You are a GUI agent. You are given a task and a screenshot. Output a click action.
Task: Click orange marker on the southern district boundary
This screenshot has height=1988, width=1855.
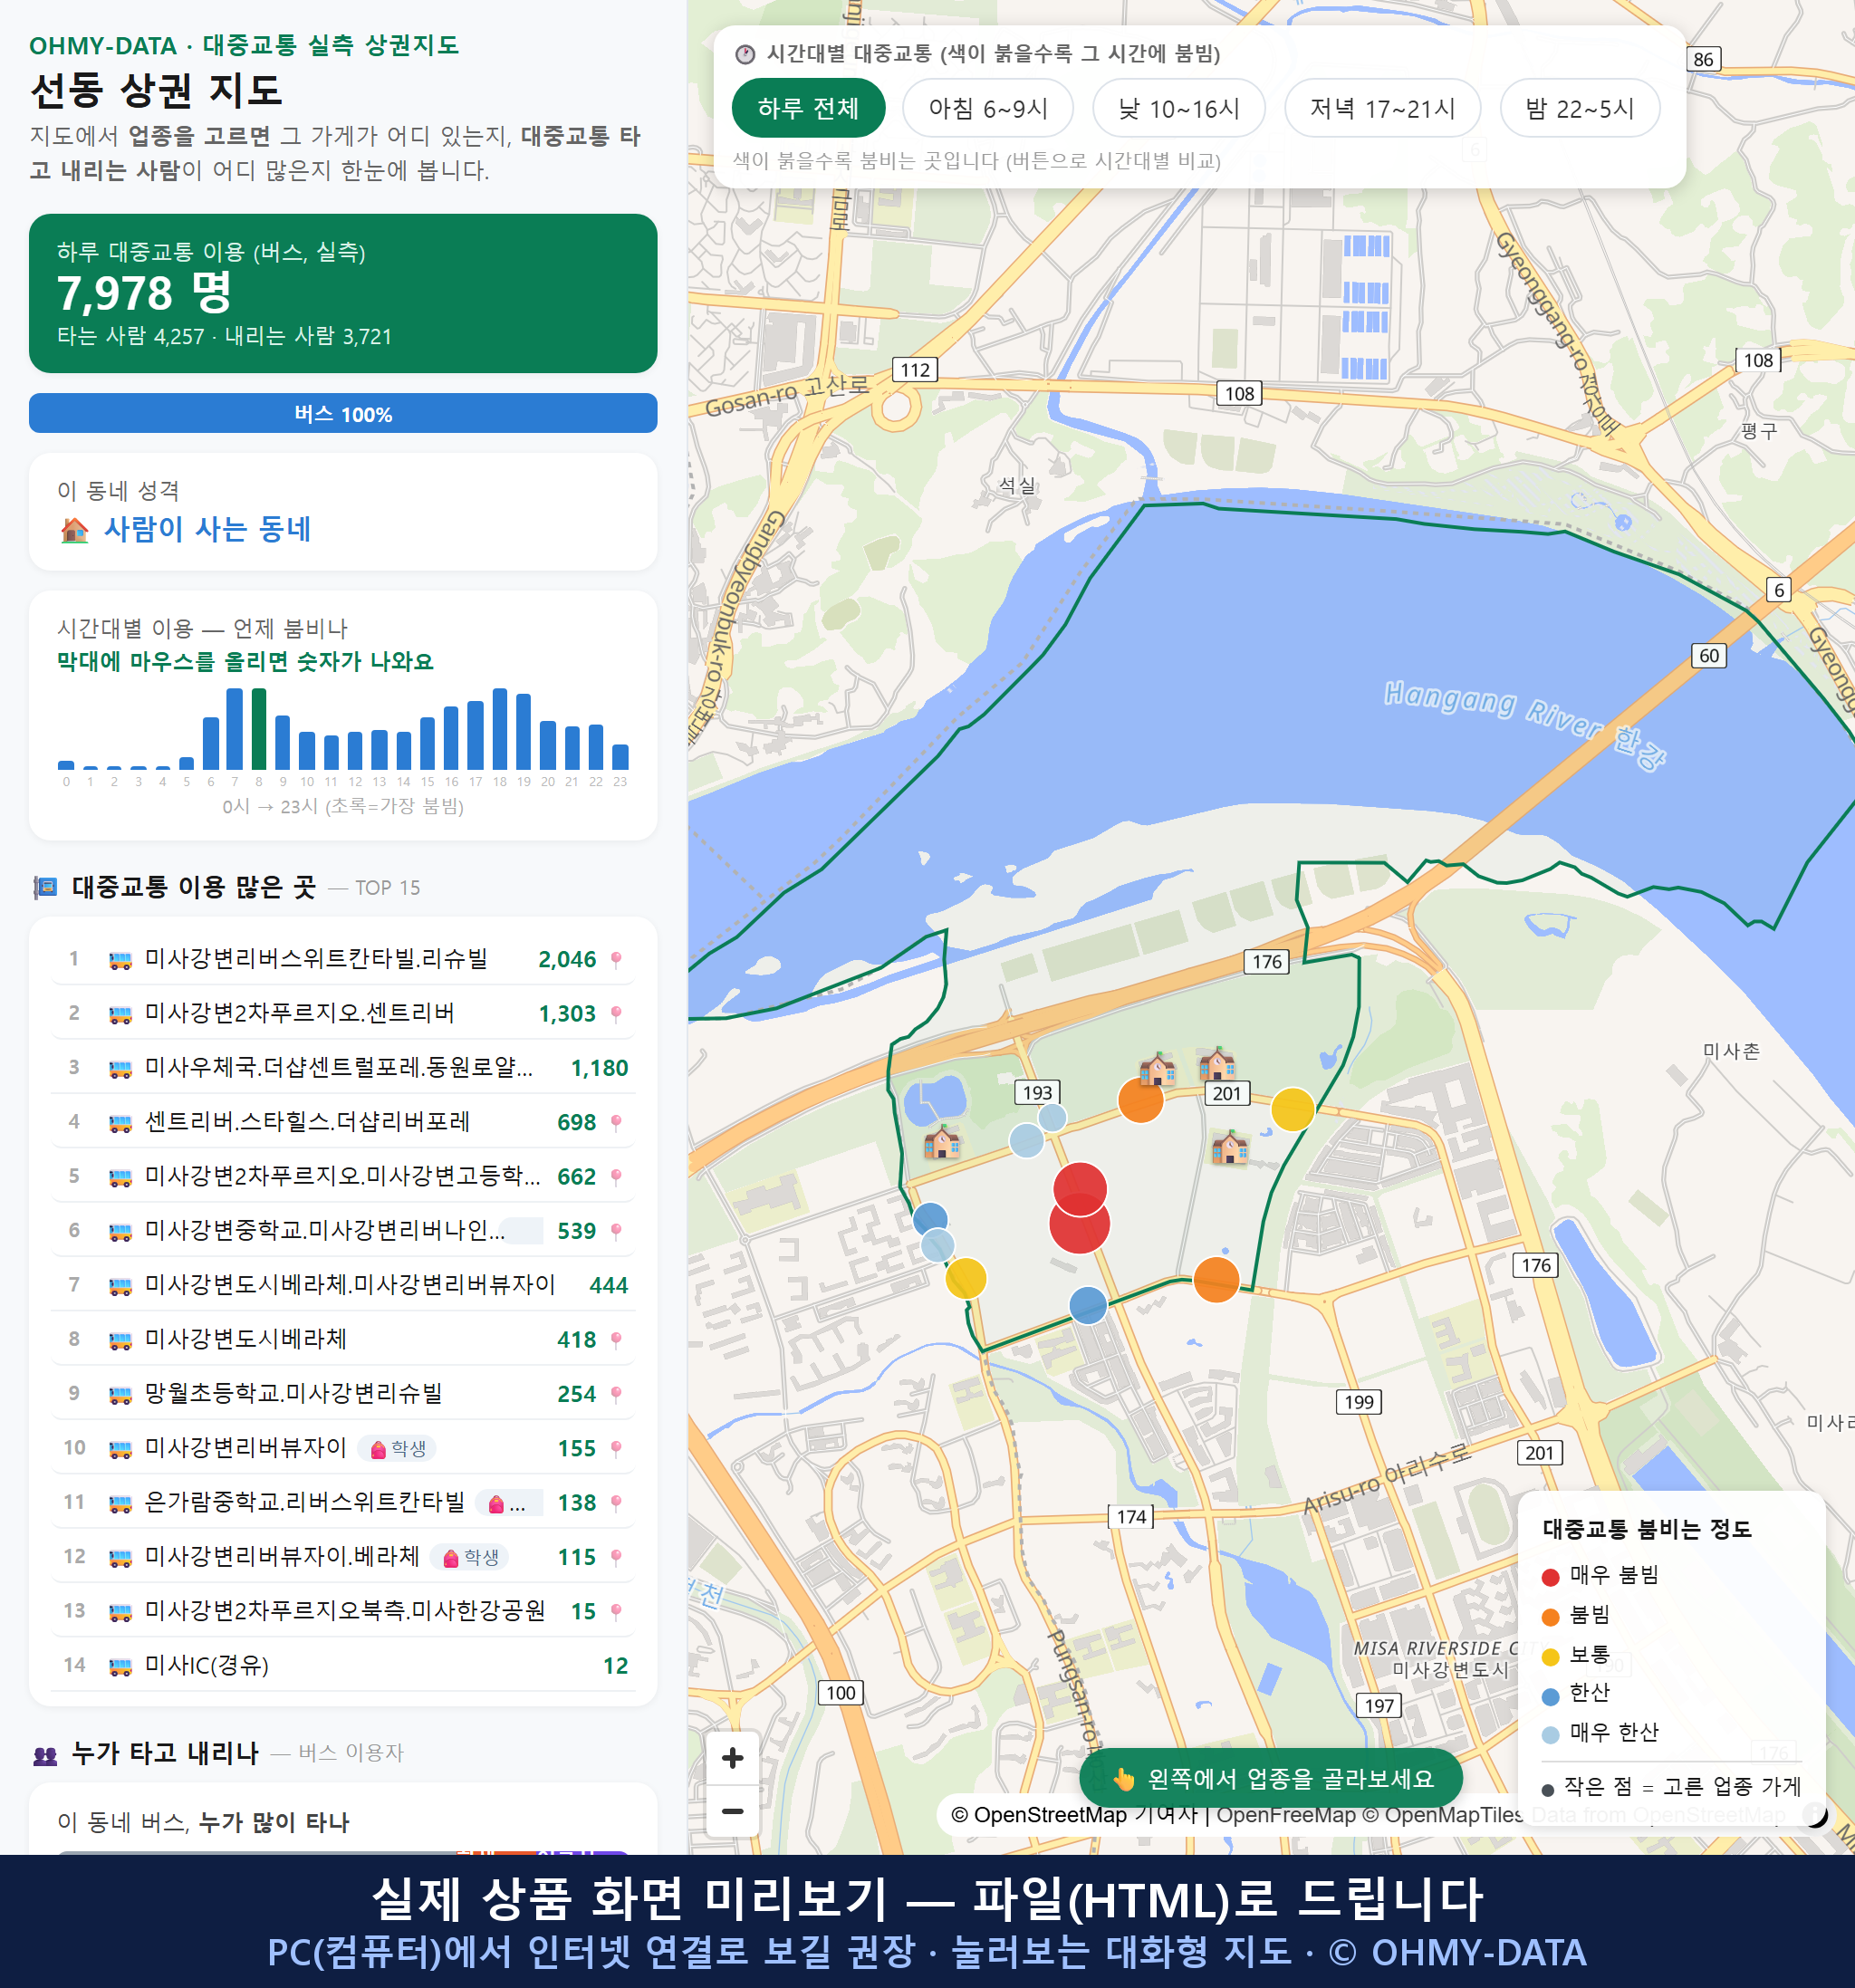pos(1217,1279)
